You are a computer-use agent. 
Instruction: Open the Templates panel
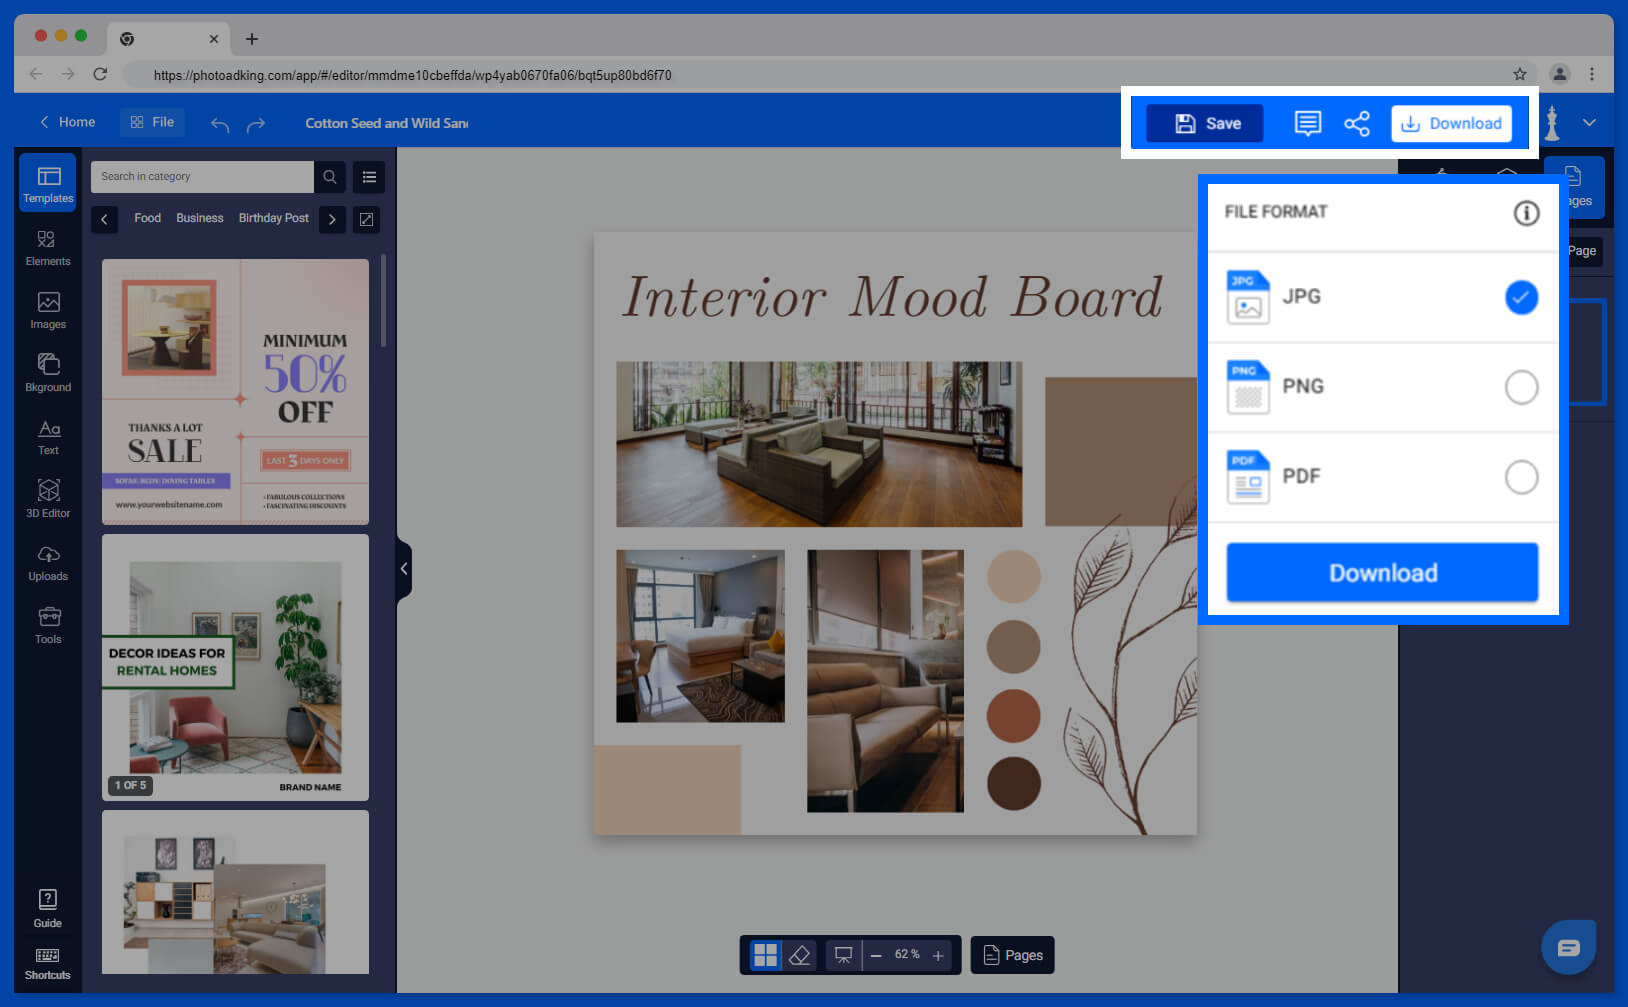(47, 183)
